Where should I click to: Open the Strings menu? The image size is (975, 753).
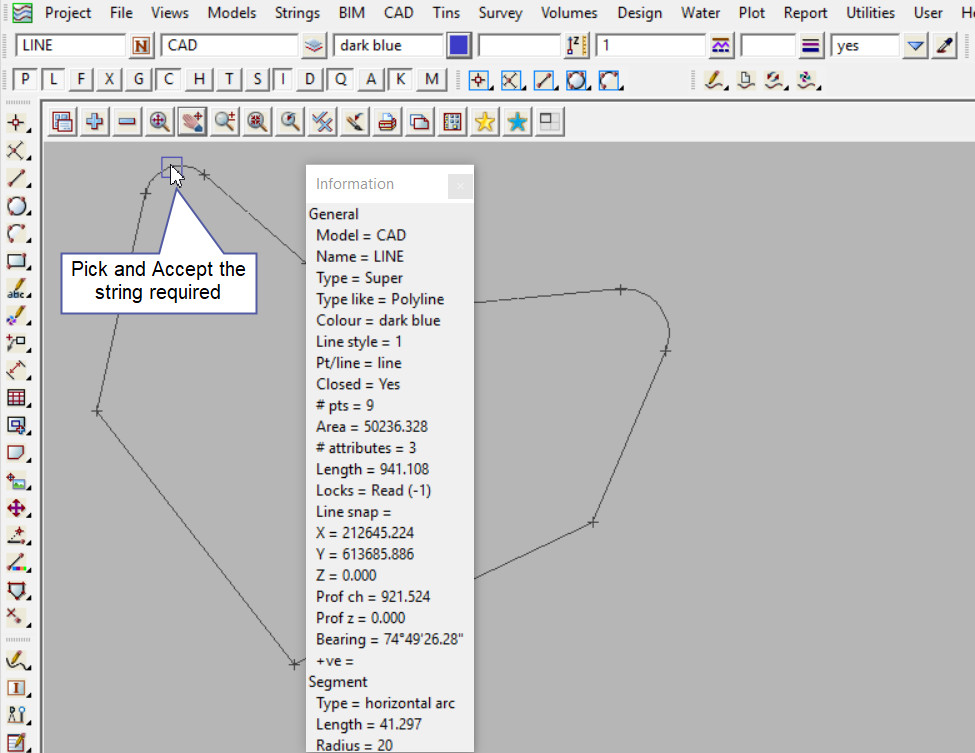[297, 13]
